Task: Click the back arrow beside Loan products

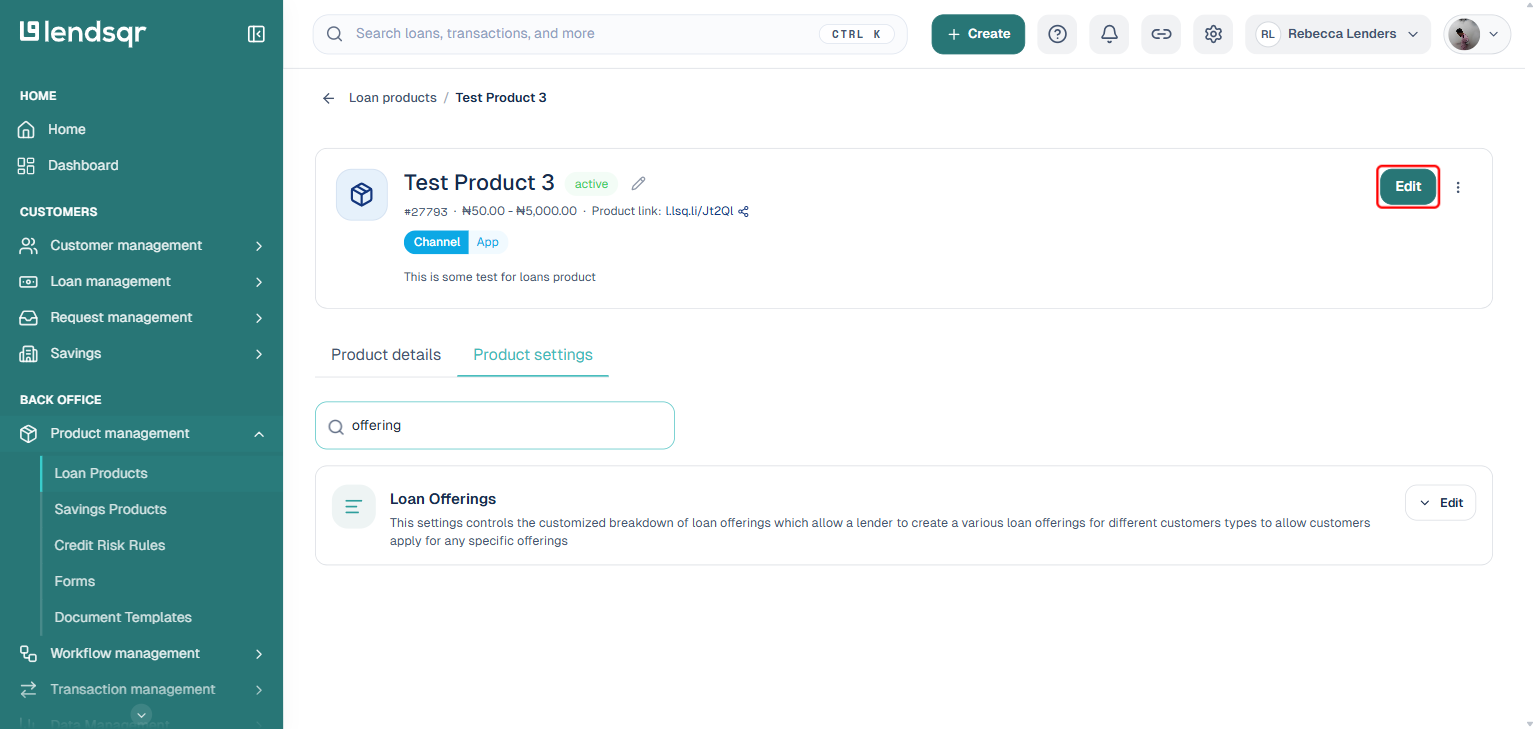Action: [328, 98]
